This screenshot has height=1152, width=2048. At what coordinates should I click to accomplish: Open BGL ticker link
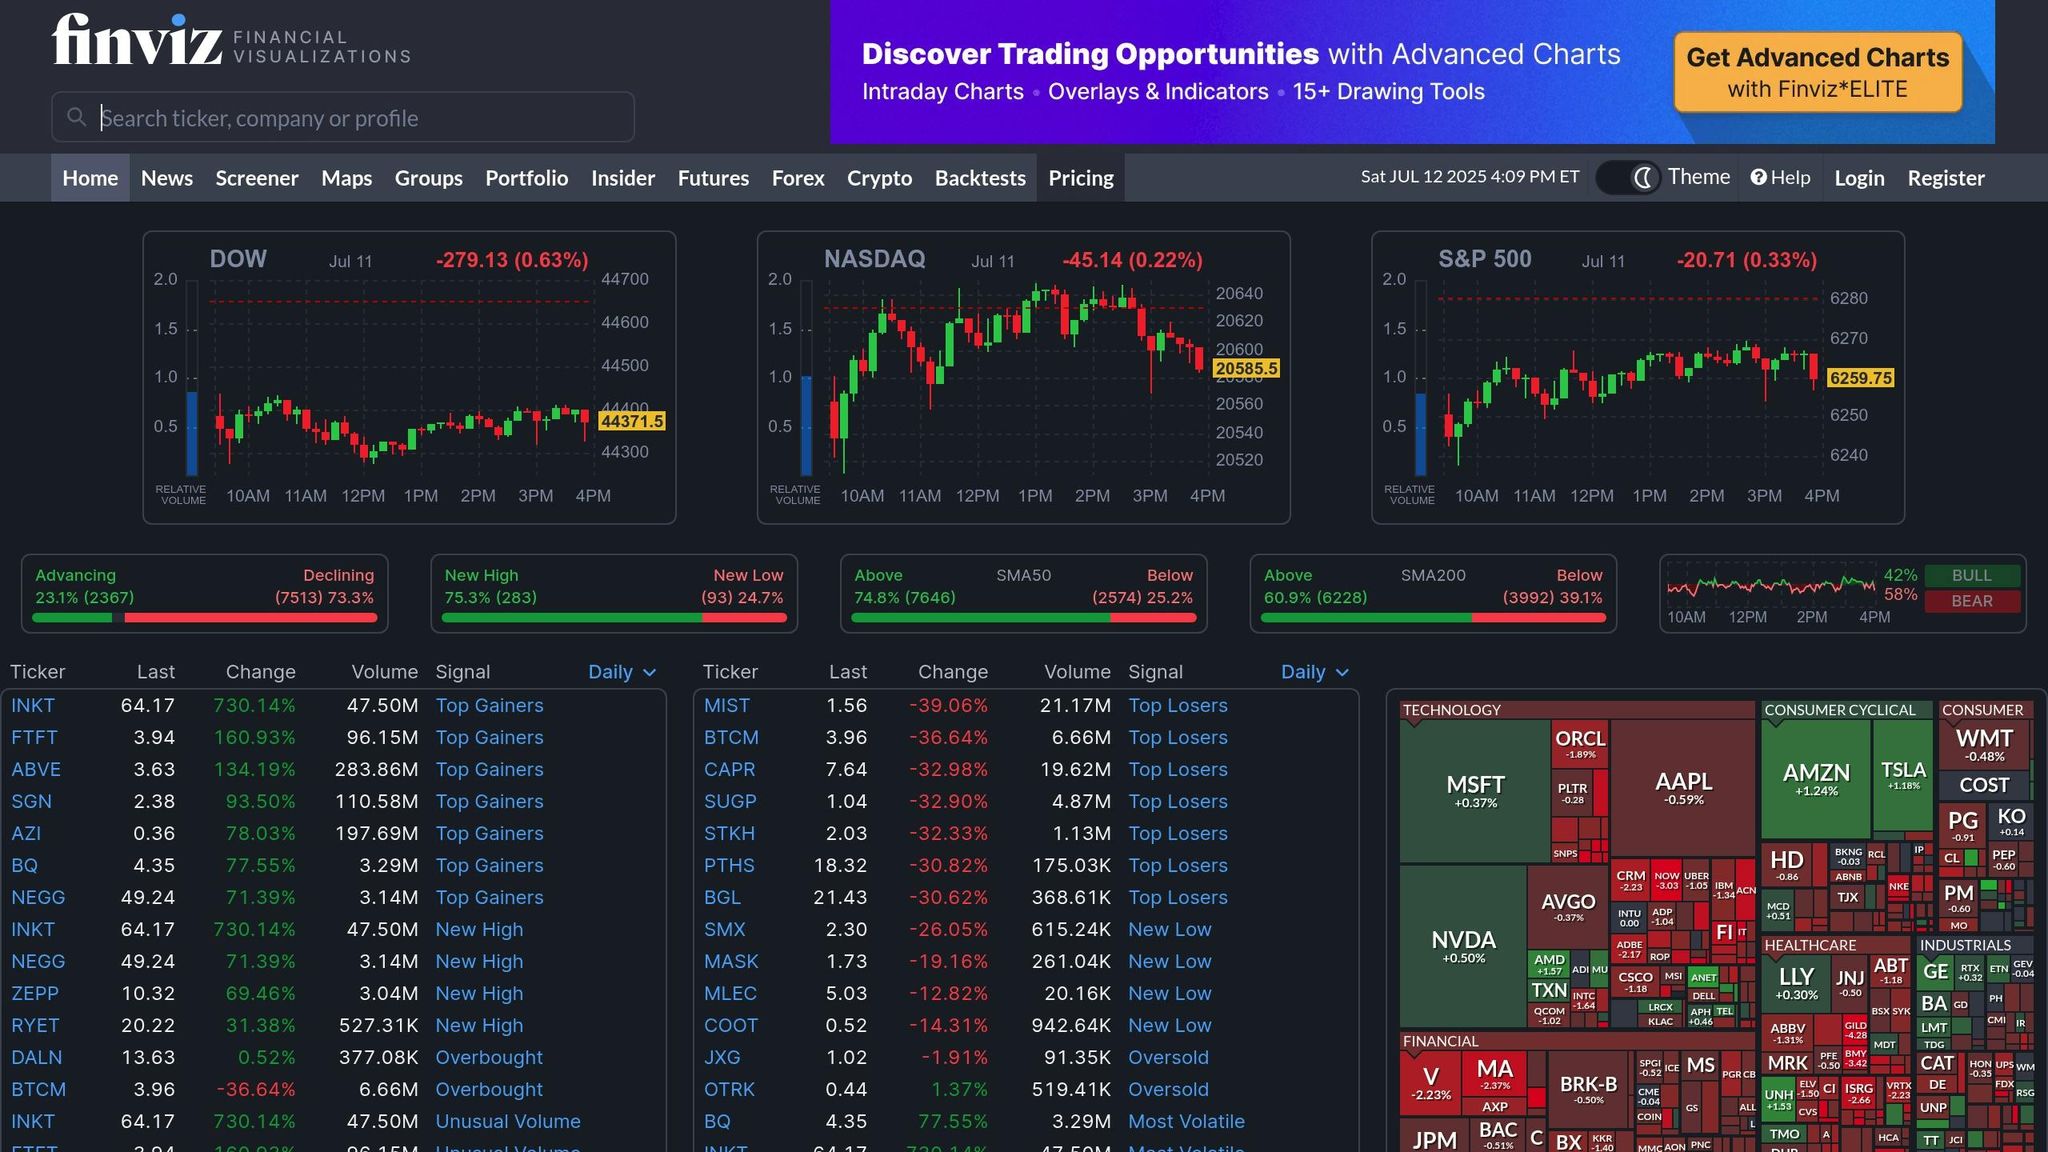(722, 897)
